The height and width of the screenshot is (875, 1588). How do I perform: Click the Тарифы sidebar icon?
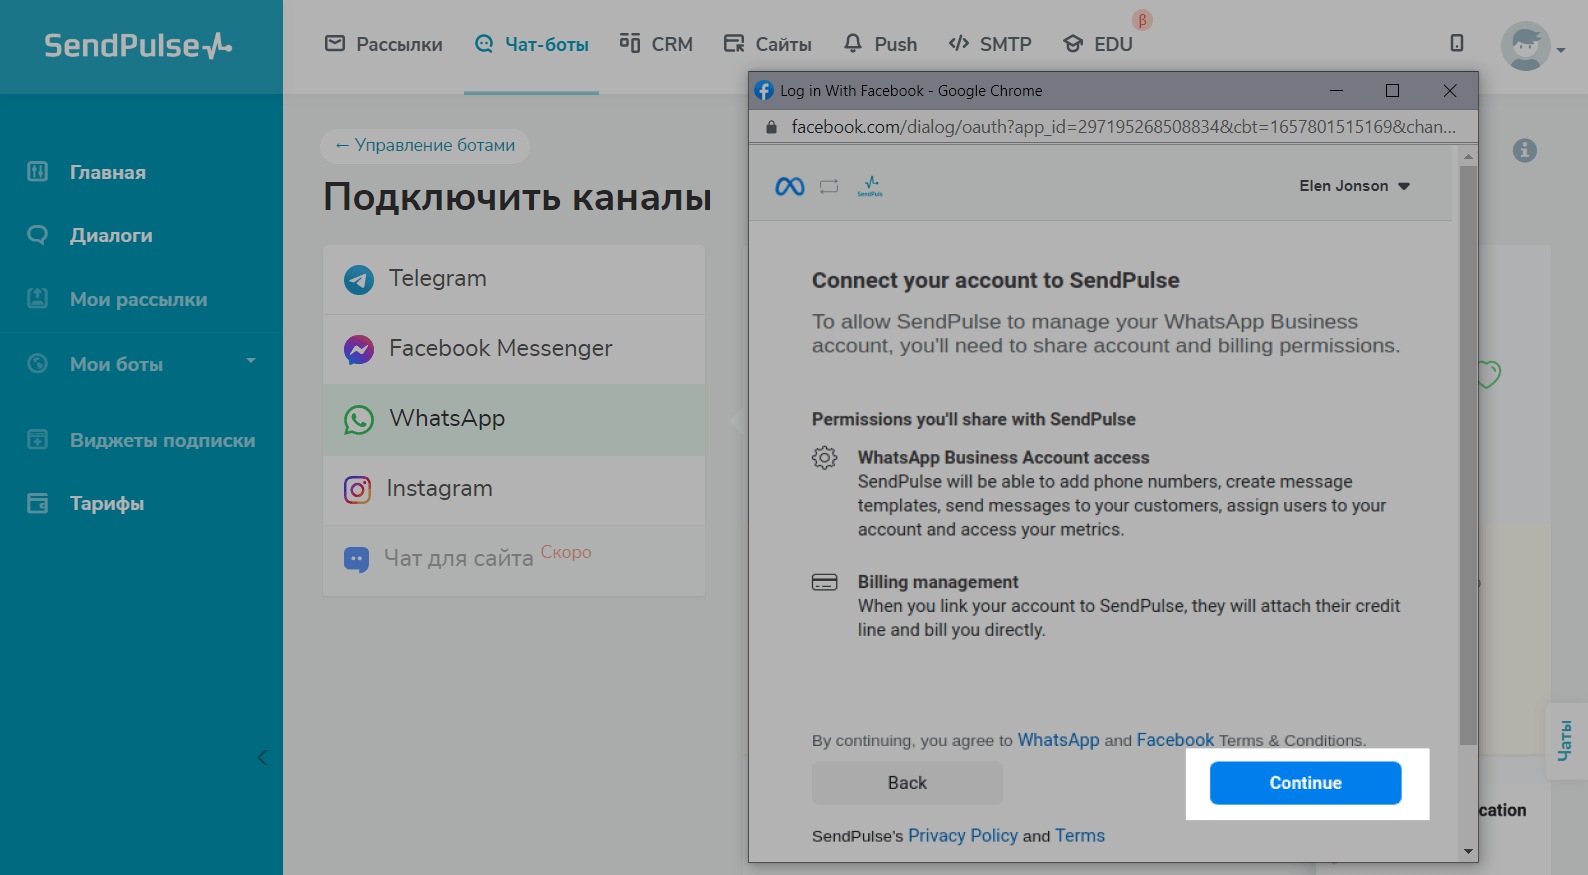[x=38, y=503]
